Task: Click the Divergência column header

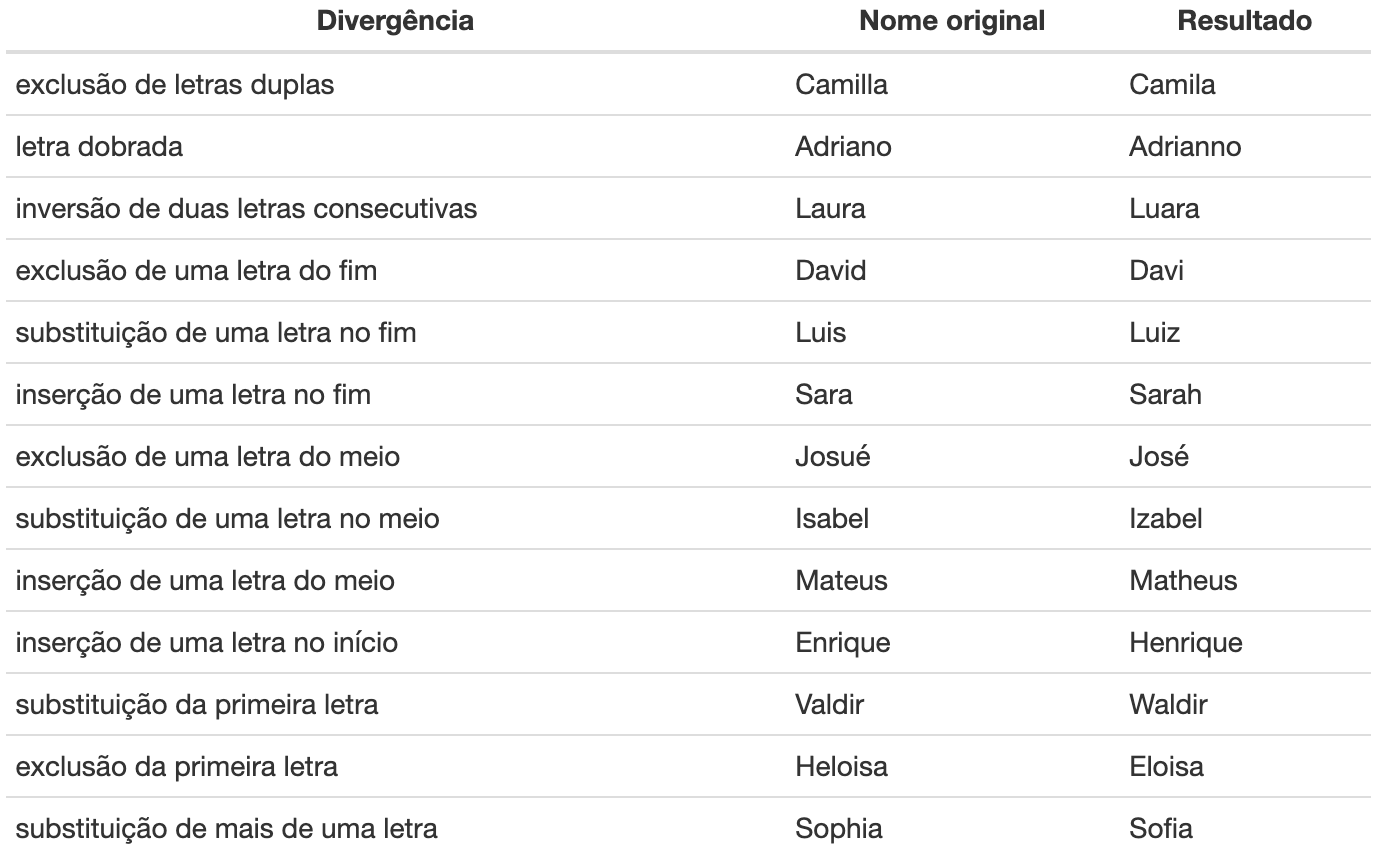Action: [x=395, y=21]
